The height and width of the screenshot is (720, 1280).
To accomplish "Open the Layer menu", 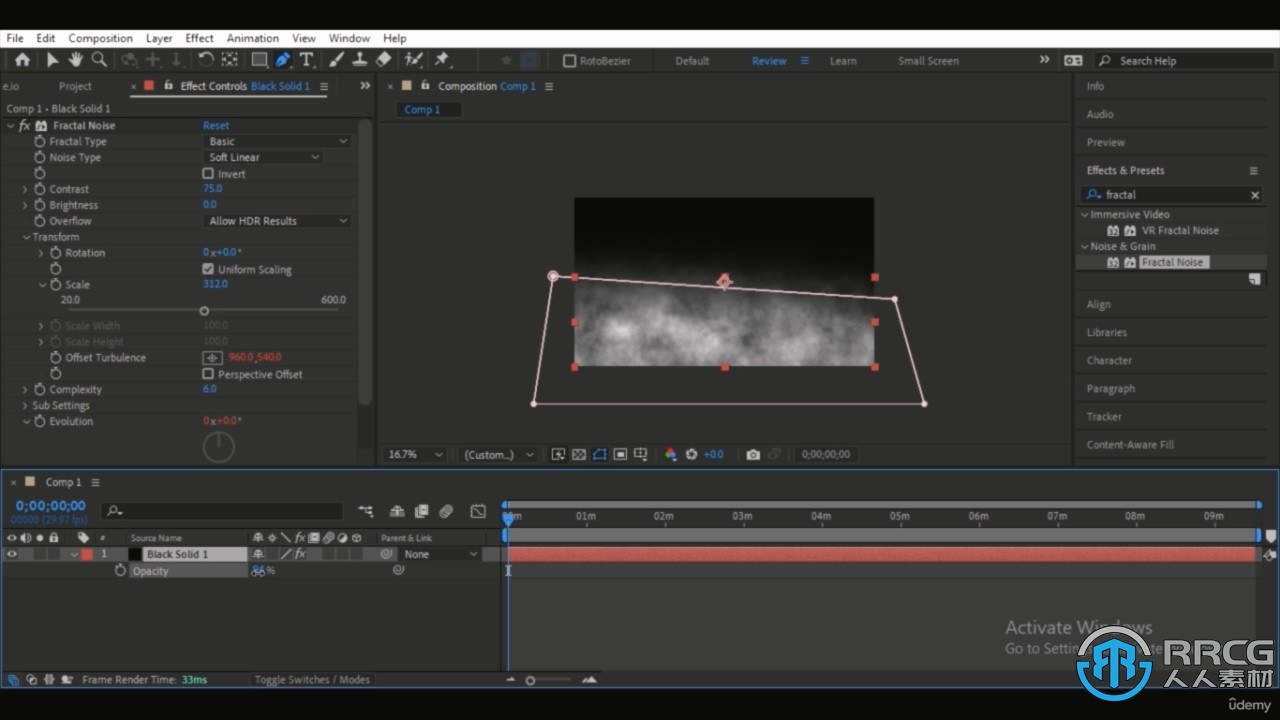I will click(x=159, y=38).
